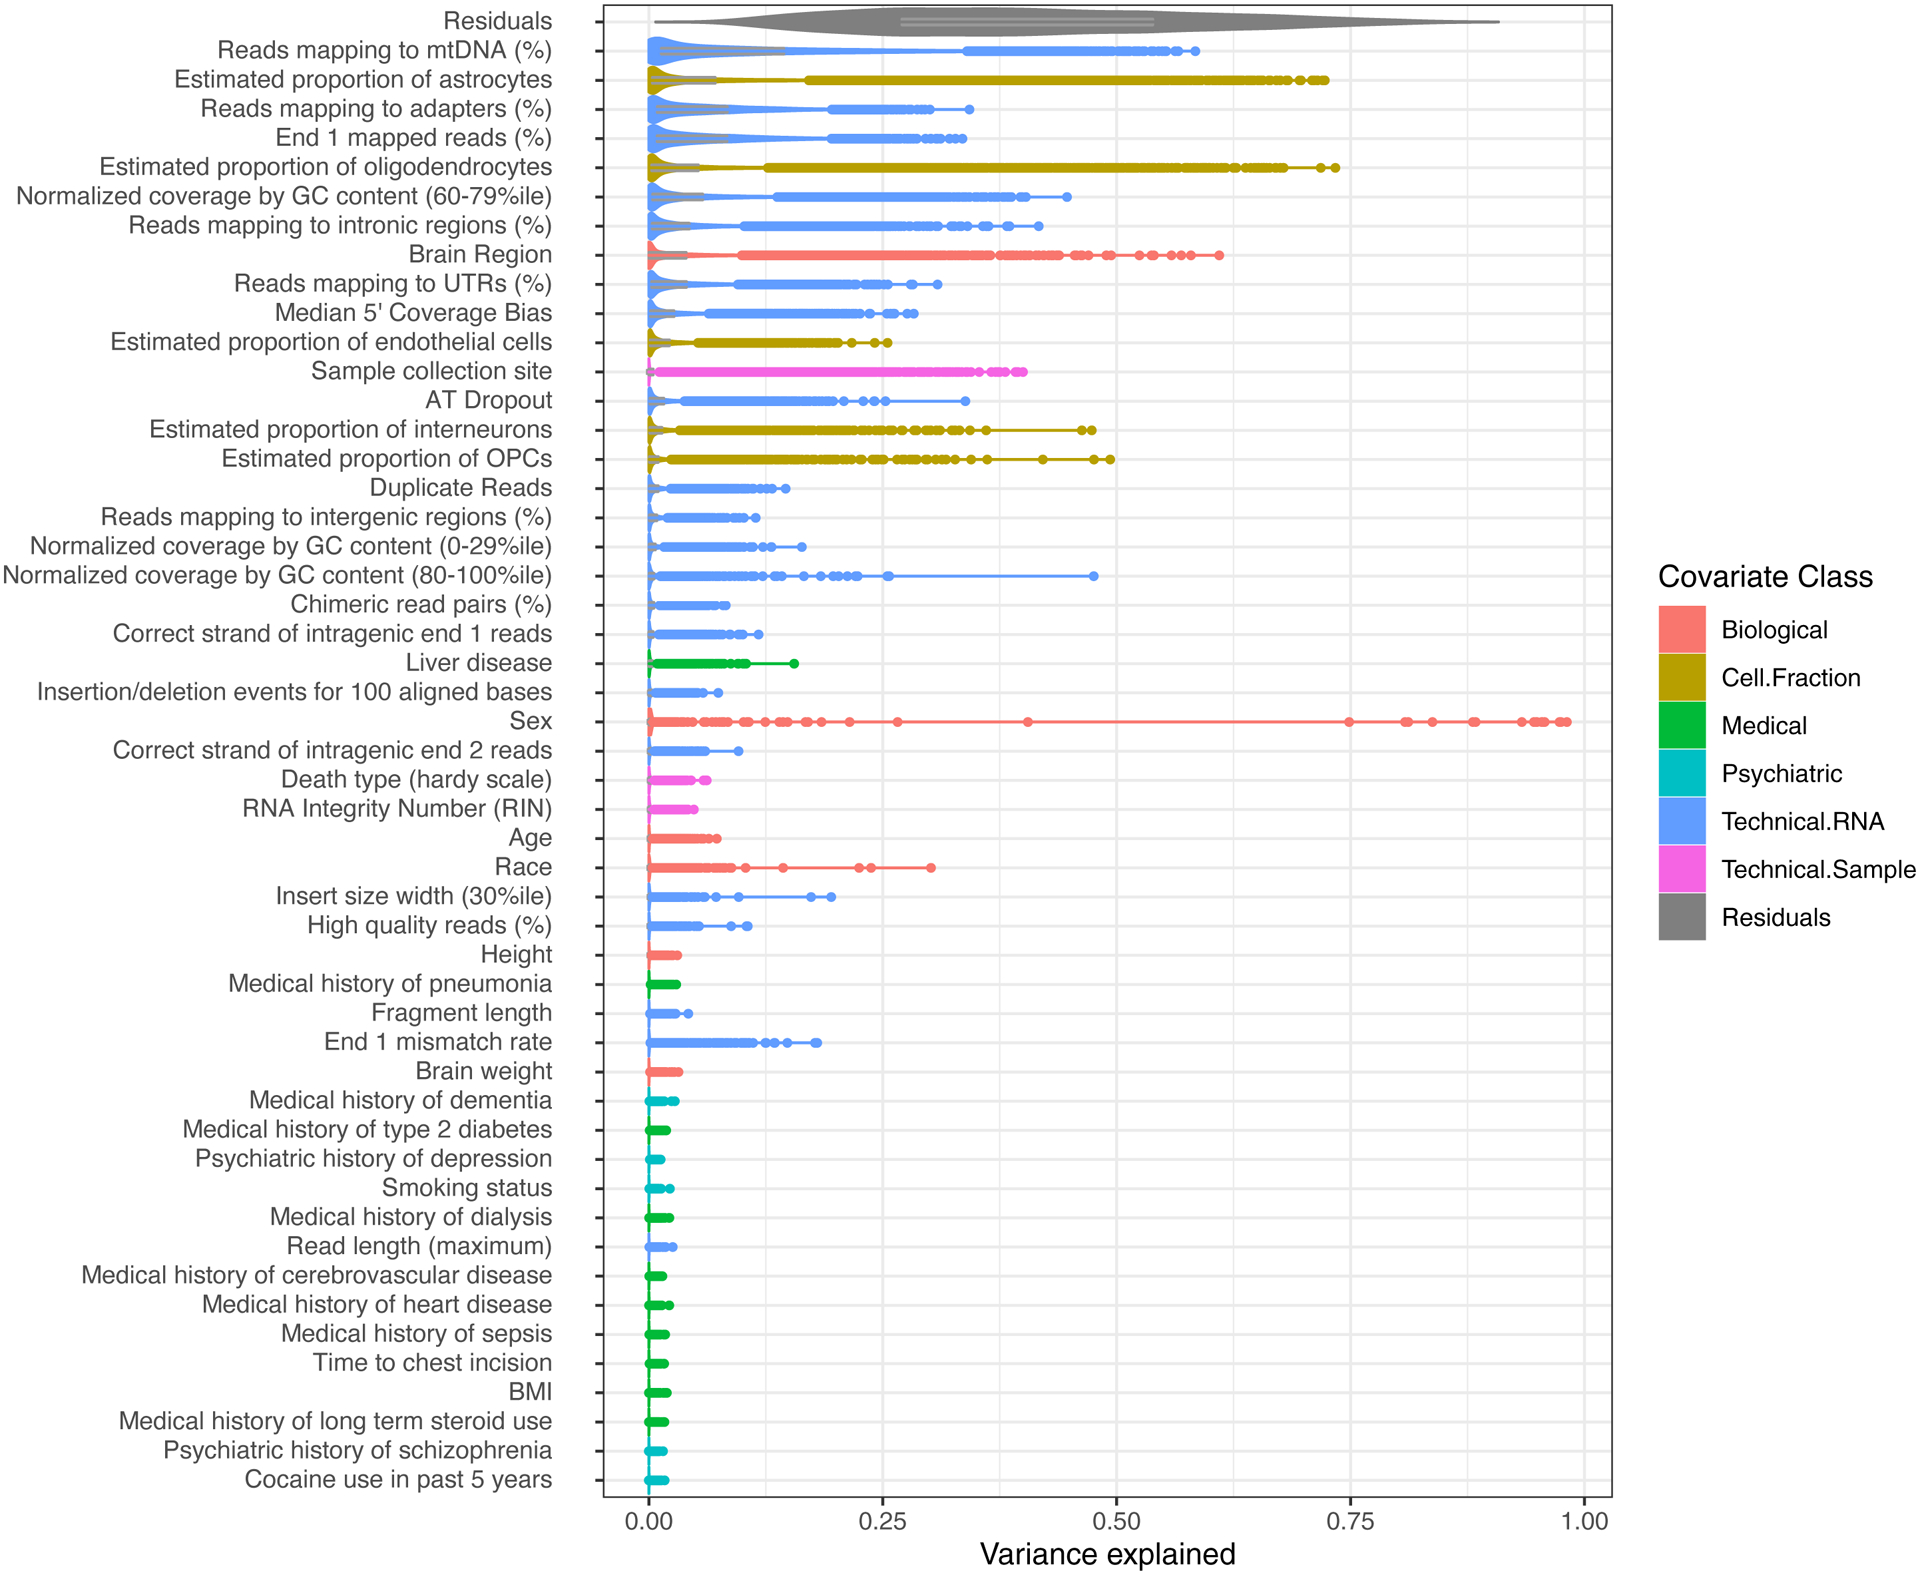Click the 'Variance explained' axis title
Image resolution: width=1920 pixels, height=1575 pixels.
tap(1107, 1554)
